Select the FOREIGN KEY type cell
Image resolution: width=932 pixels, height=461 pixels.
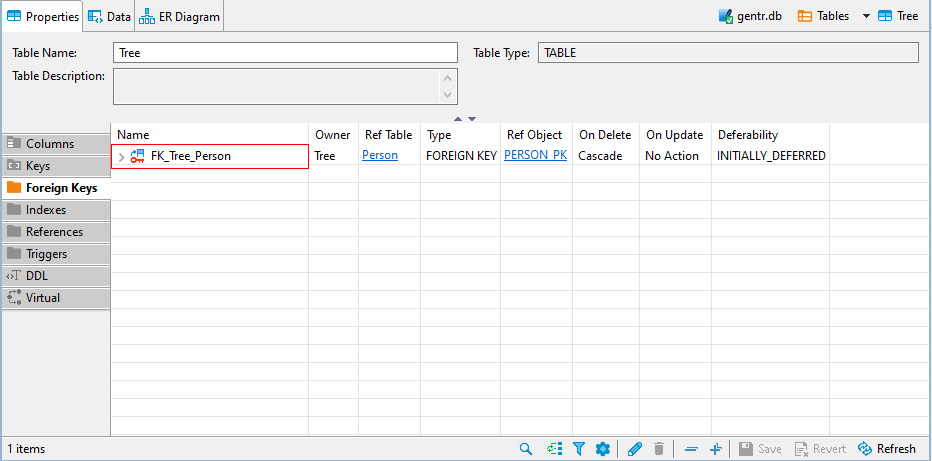click(x=461, y=156)
